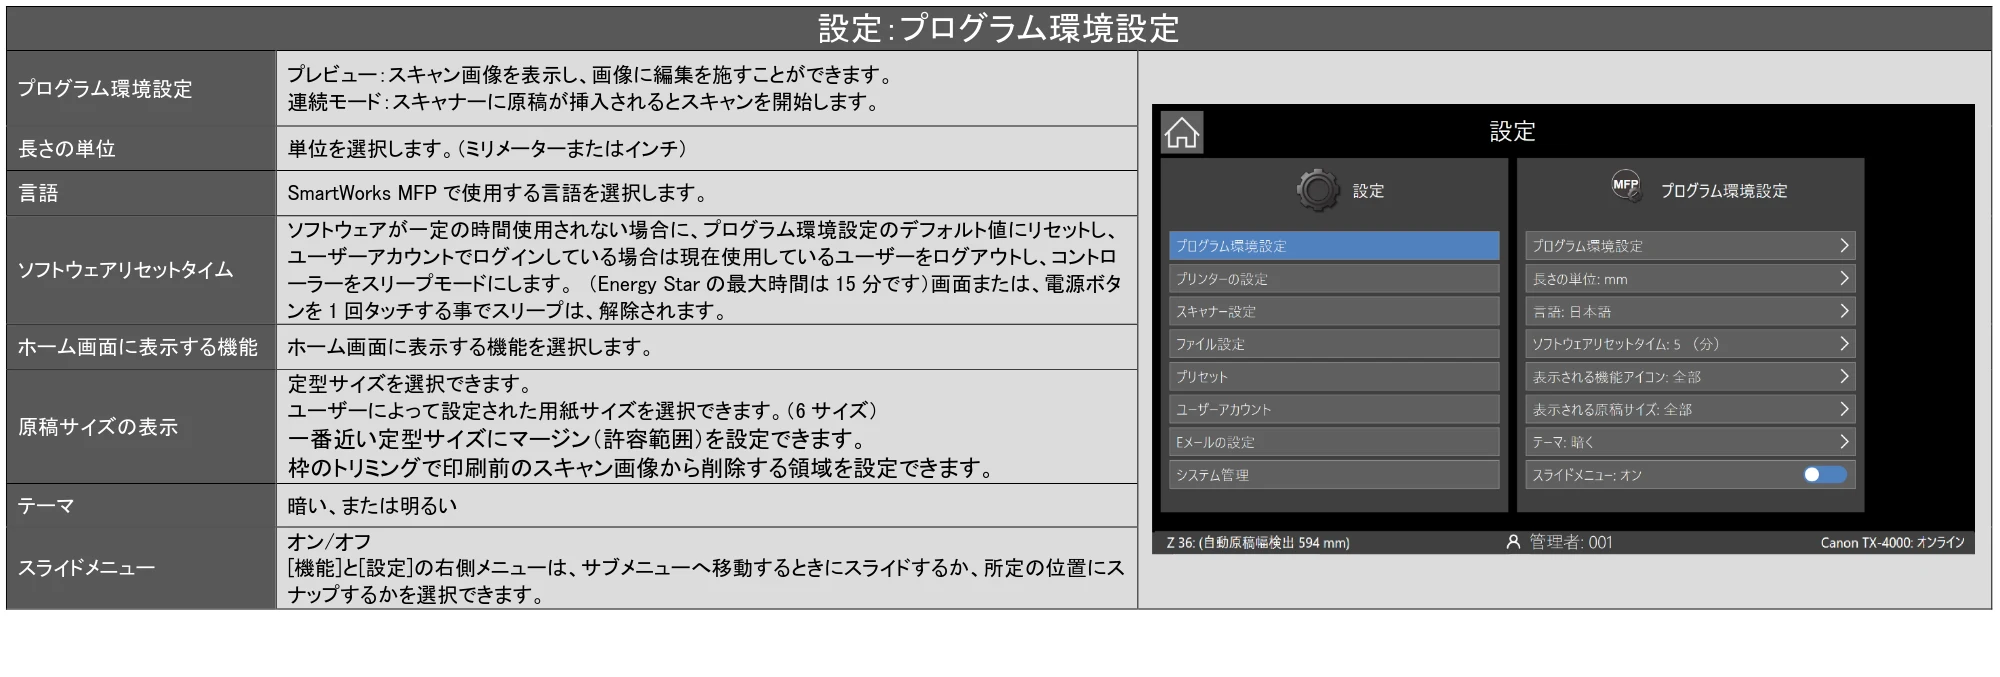Open ユーザーアカウント menu item
Image resolution: width=2000 pixels, height=677 pixels.
1334,409
